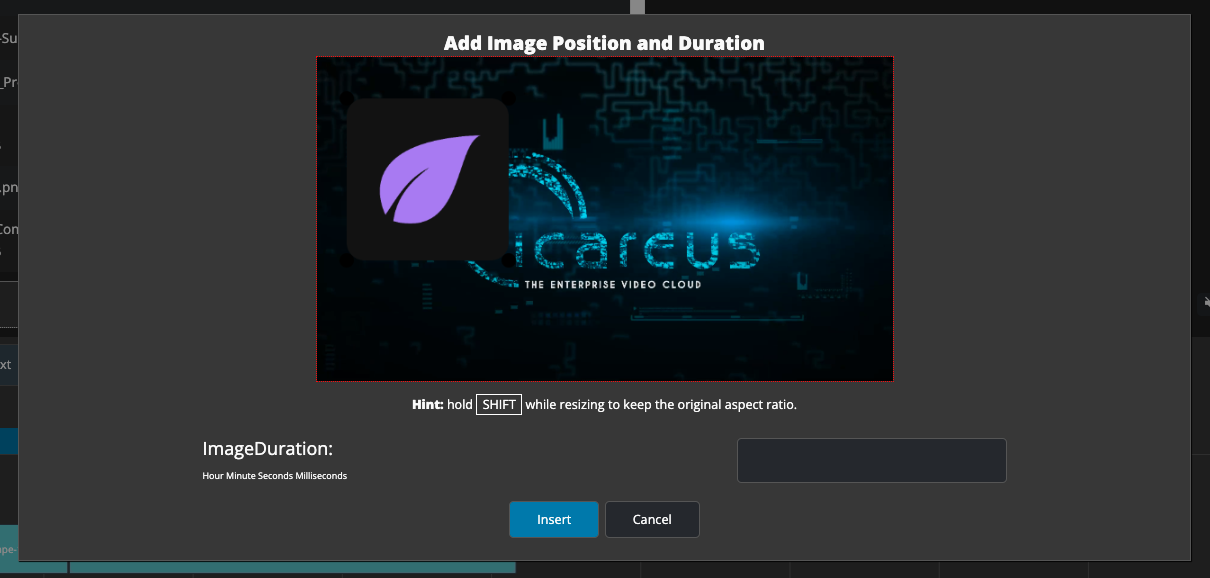The image size is (1210, 578).
Task: Click the bottom-right resize handle of leaf image
Action: point(508,260)
